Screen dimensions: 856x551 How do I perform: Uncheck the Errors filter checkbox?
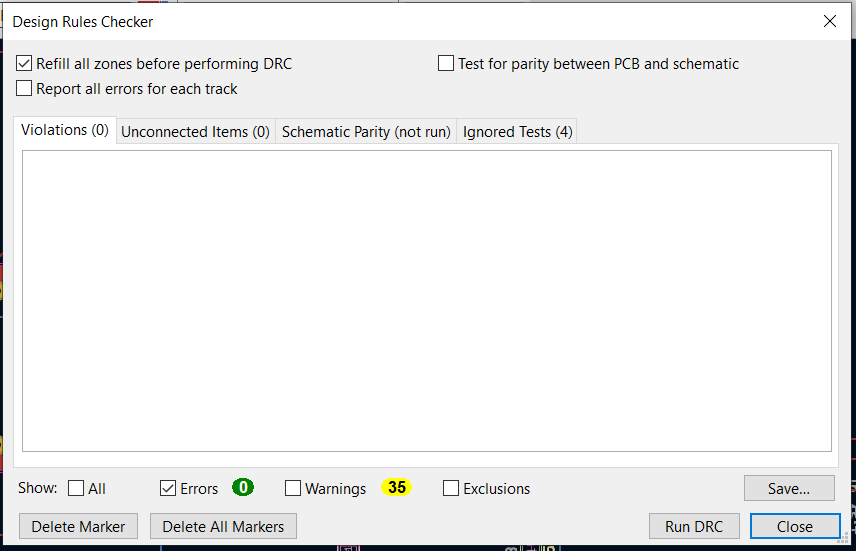click(168, 489)
